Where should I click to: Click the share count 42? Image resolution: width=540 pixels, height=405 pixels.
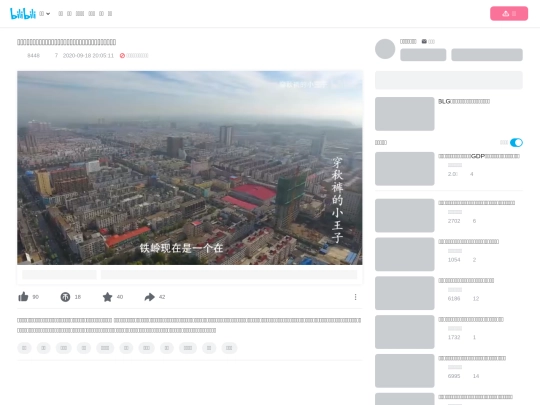click(x=162, y=297)
